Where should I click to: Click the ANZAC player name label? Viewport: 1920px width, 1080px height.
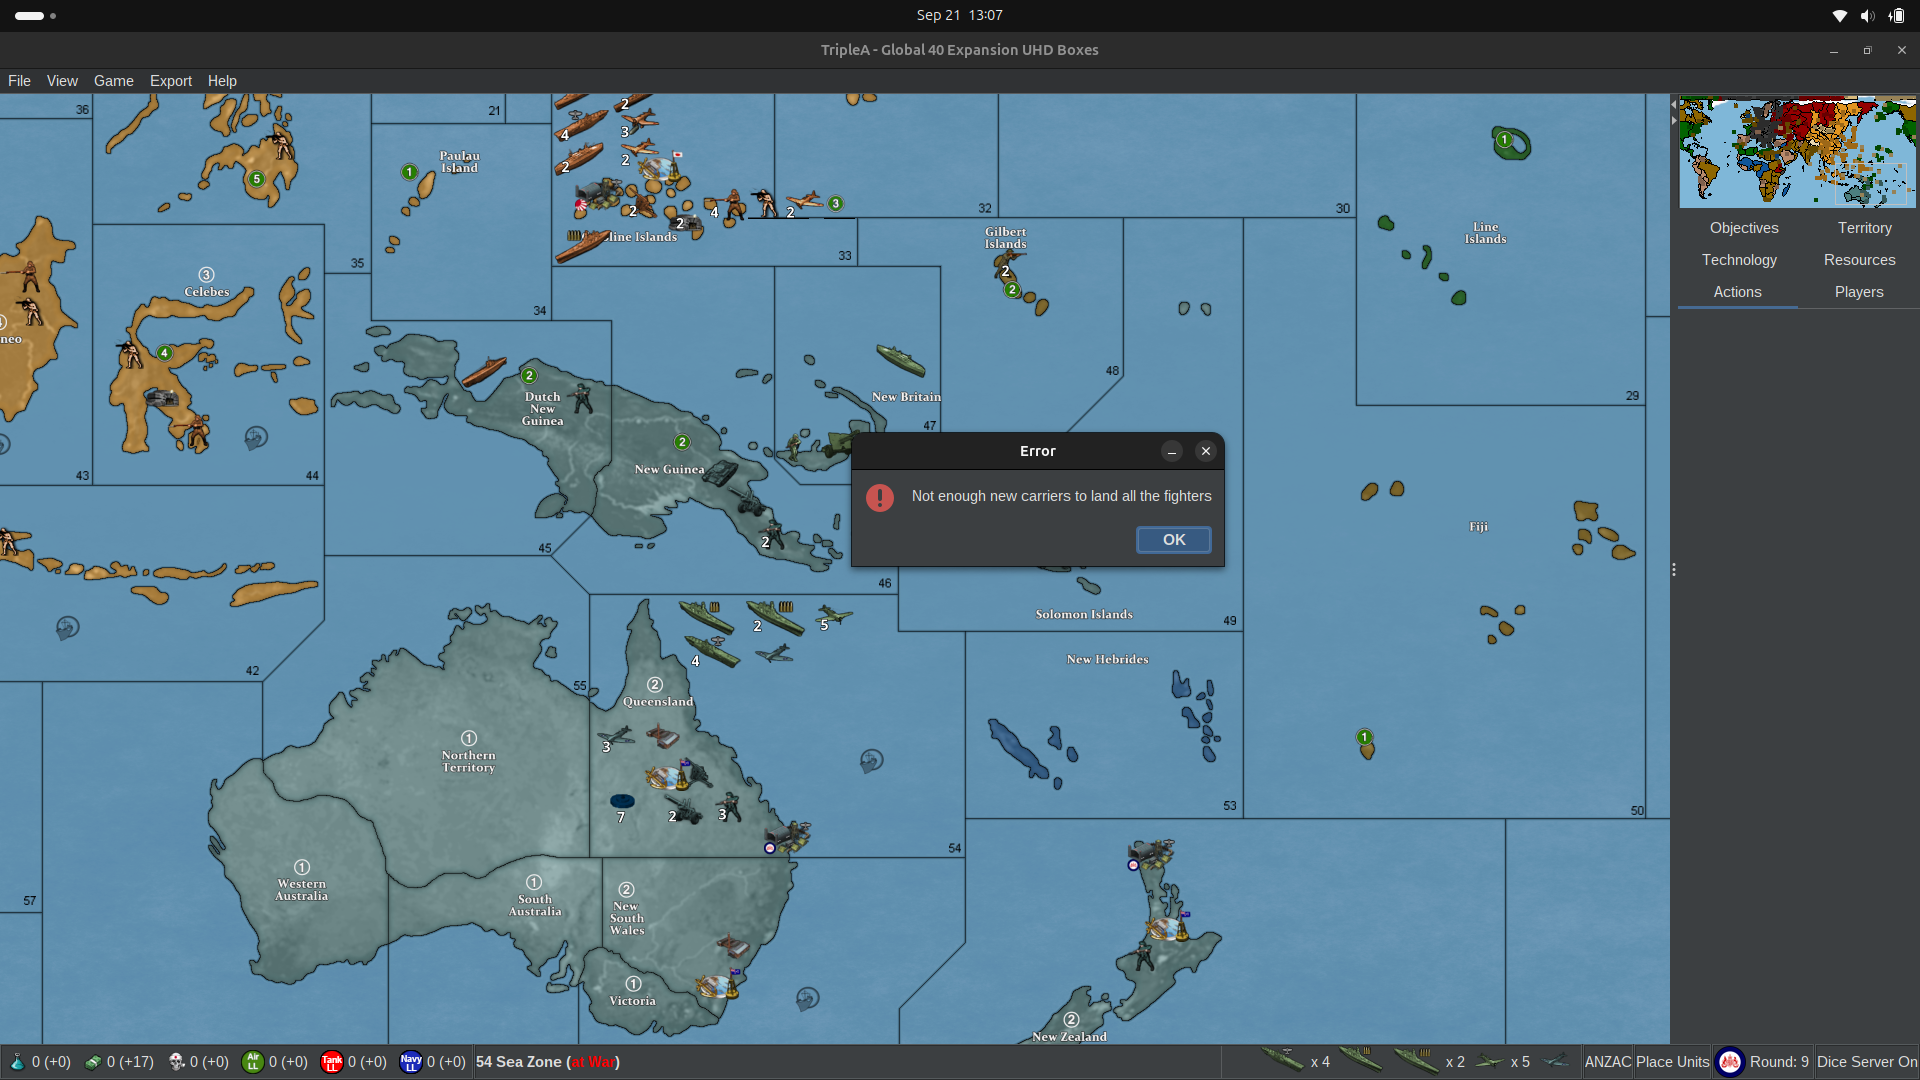click(x=1608, y=1062)
